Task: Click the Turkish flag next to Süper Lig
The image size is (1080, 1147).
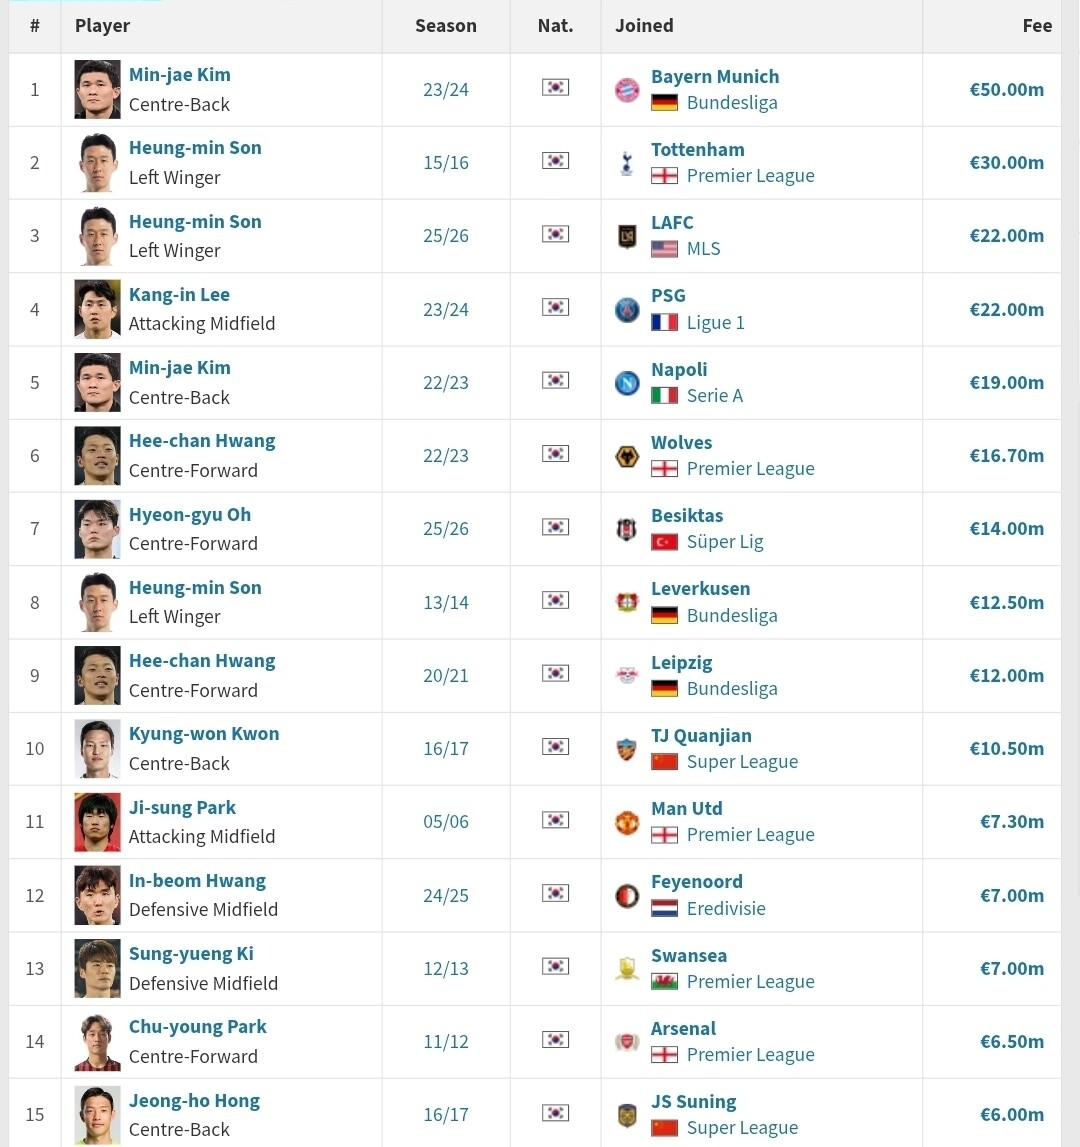Action: (x=664, y=542)
